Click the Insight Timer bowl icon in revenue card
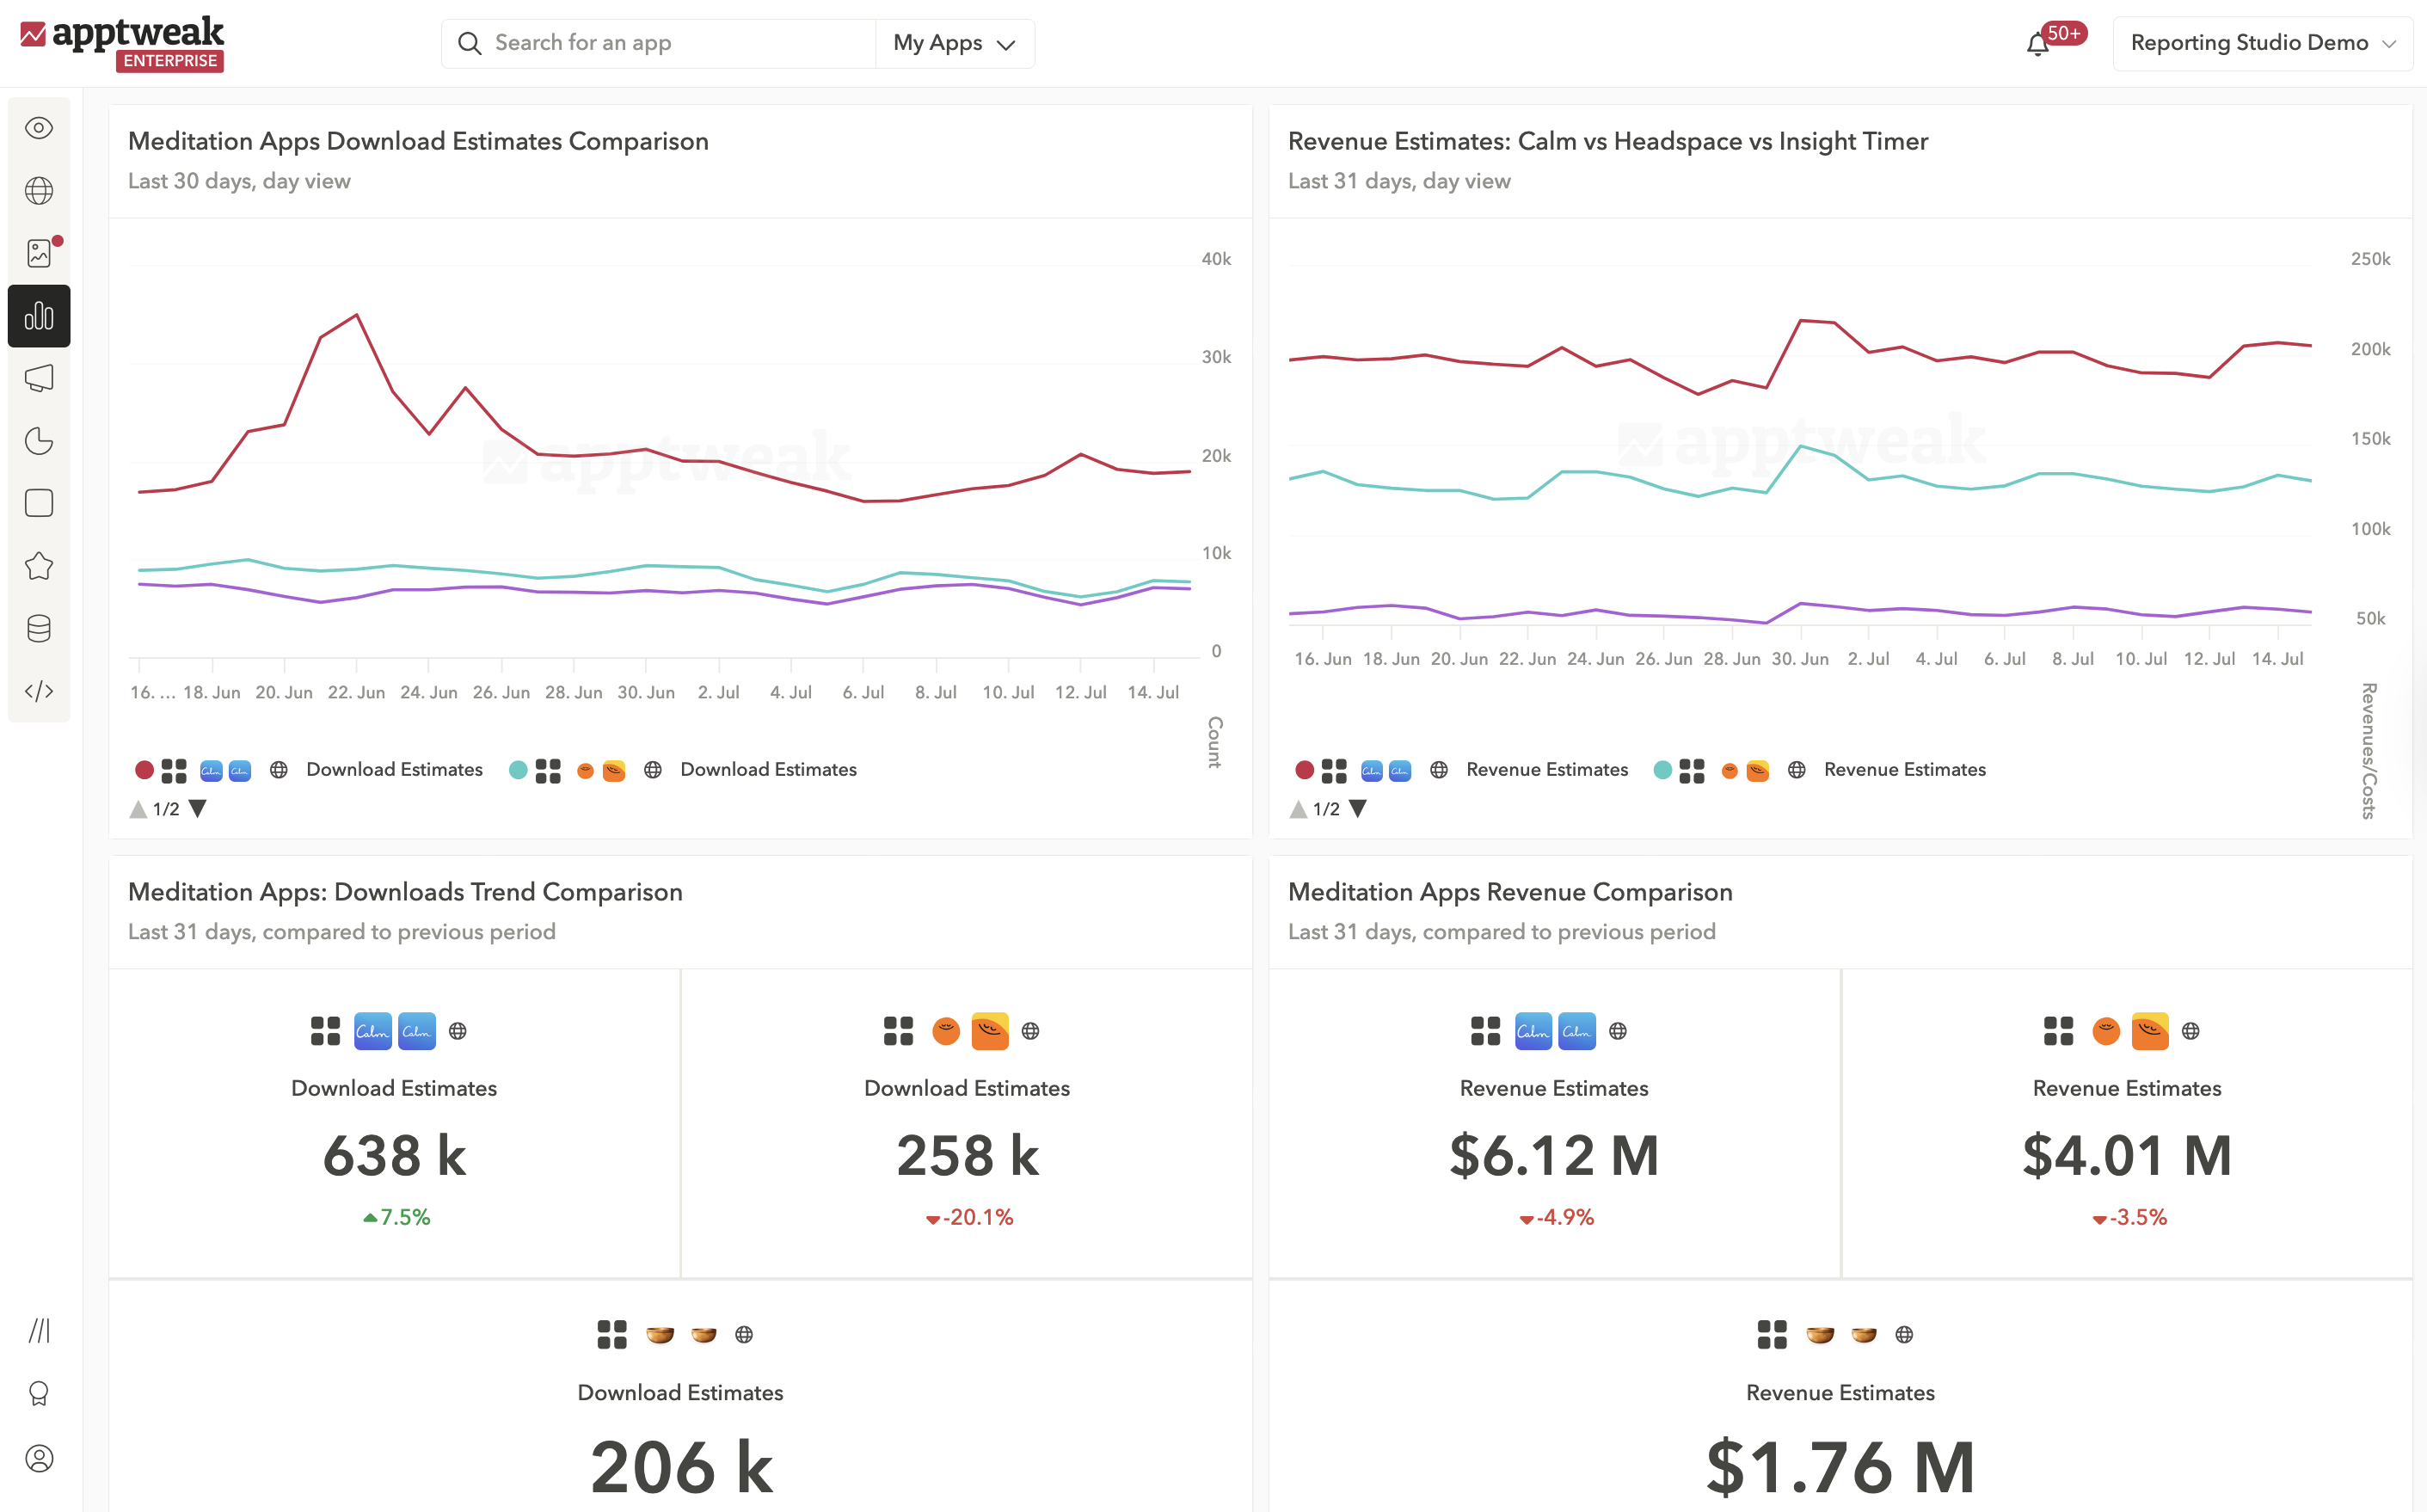 (1820, 1335)
